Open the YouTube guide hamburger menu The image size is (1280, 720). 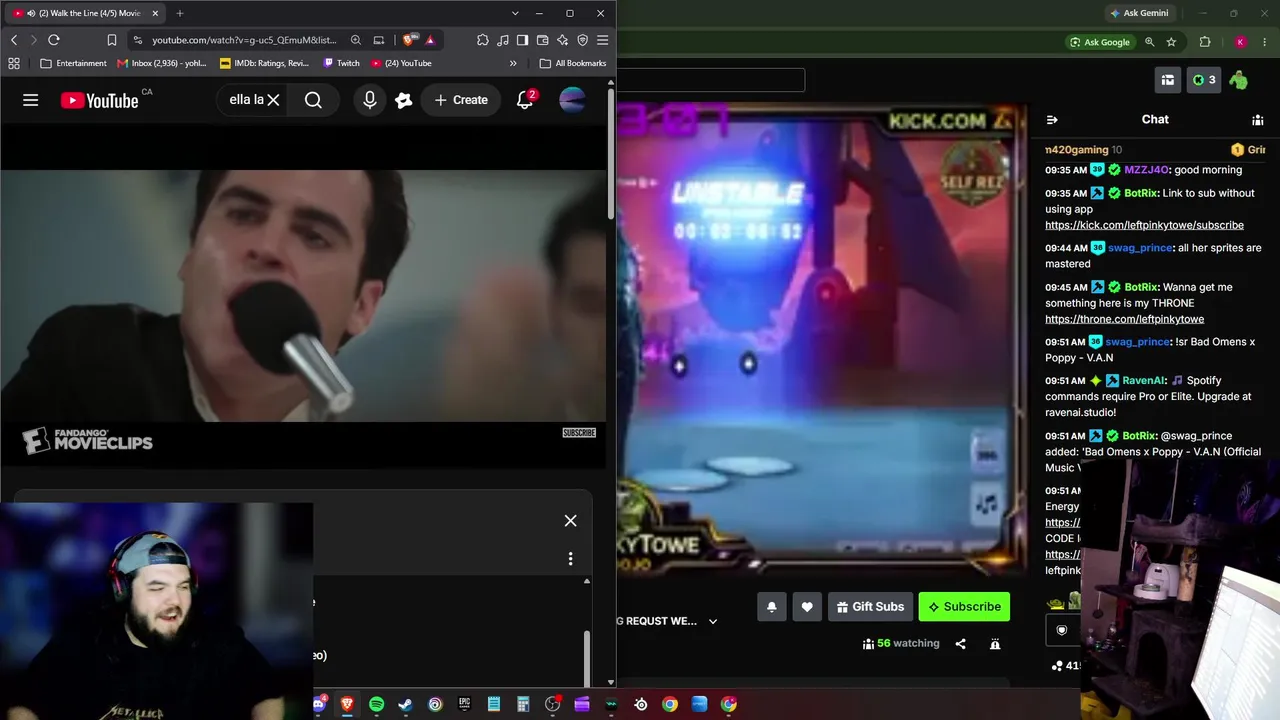coord(31,100)
